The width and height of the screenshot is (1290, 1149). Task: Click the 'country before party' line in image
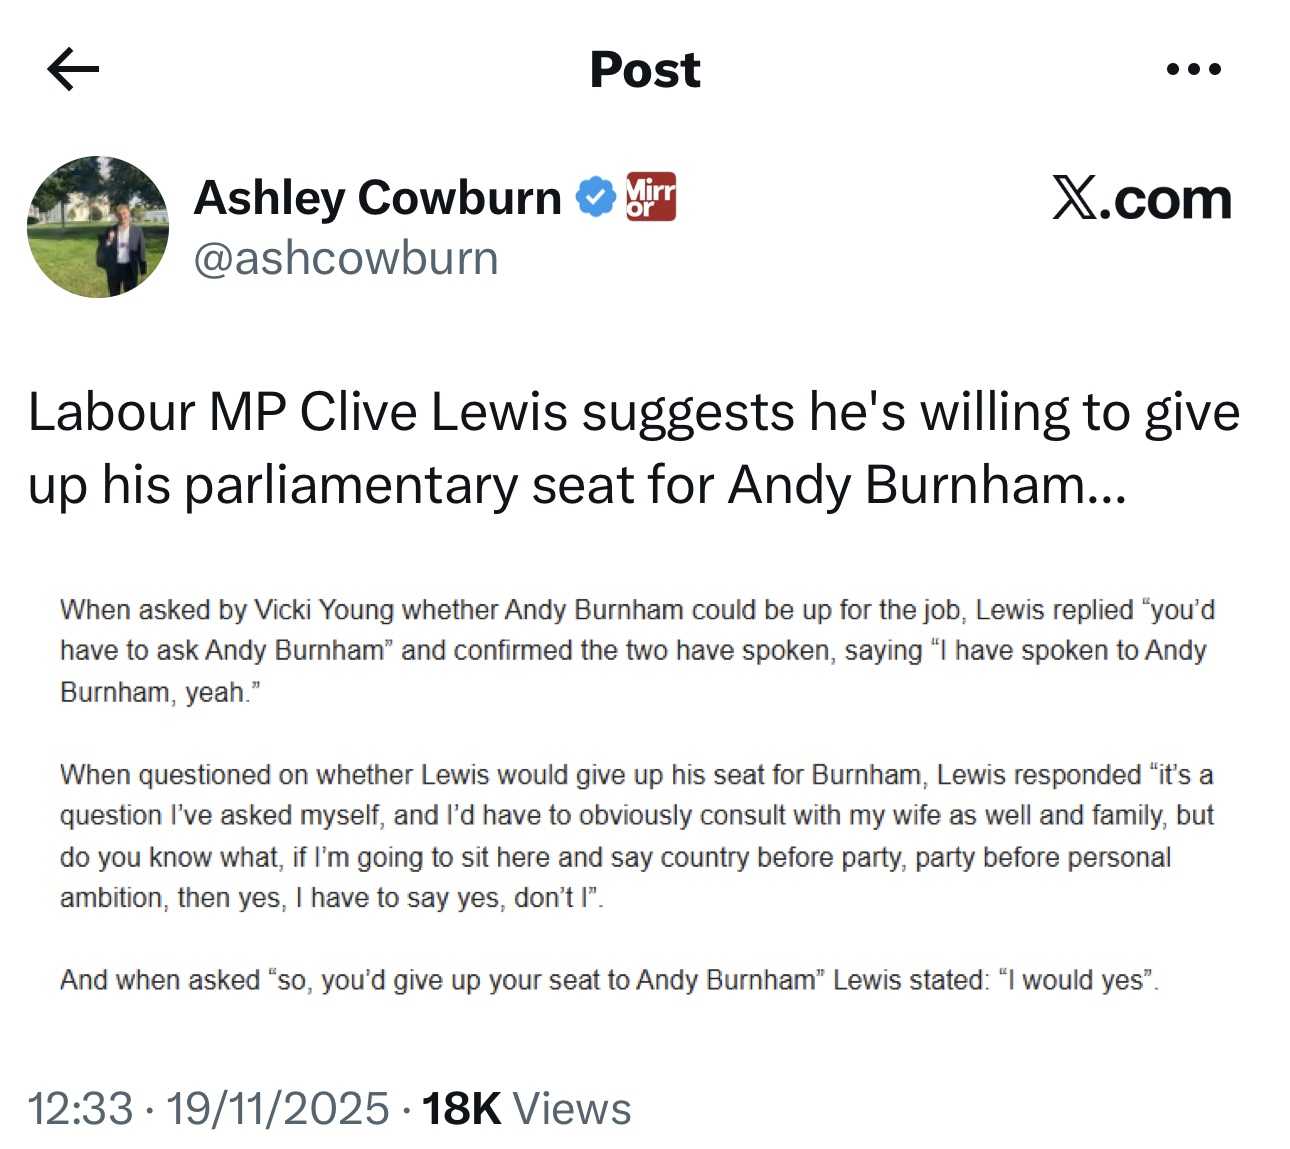(x=615, y=857)
